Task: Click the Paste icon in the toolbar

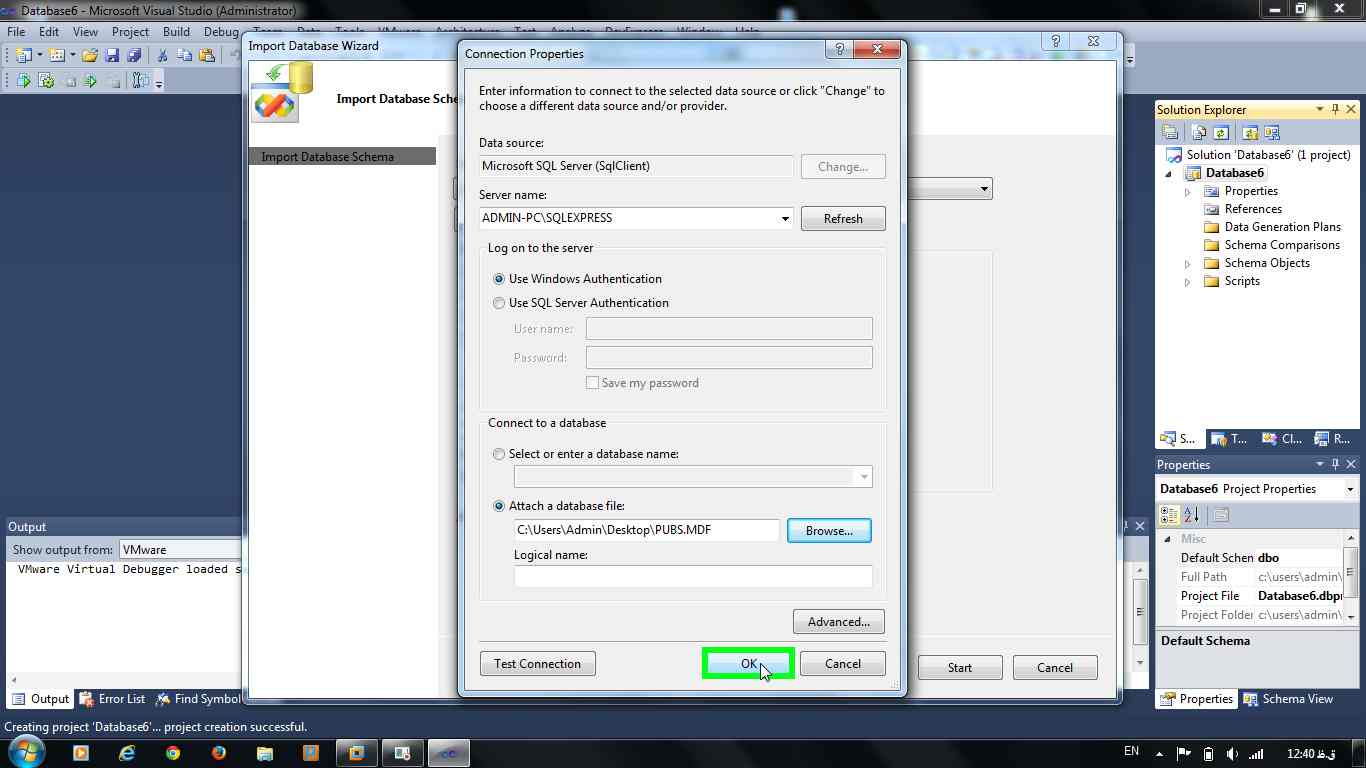Action: [207, 55]
